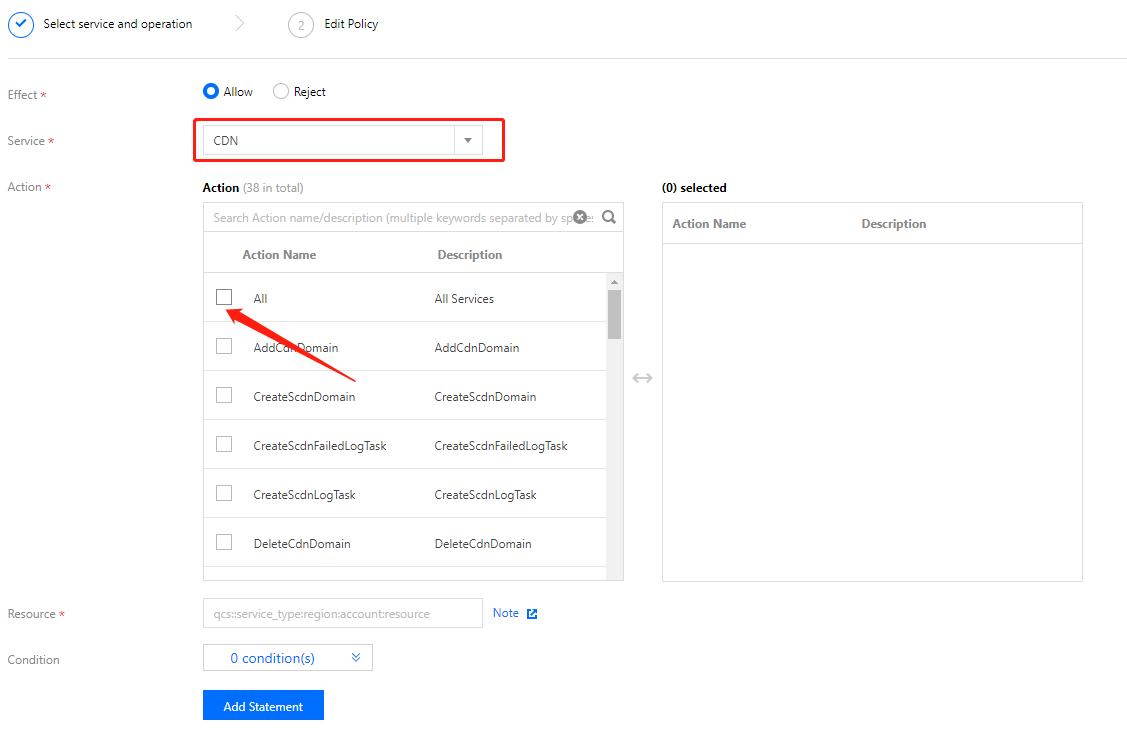The width and height of the screenshot is (1127, 737).
Task: Click the transfer arrows between lists
Action: [642, 378]
